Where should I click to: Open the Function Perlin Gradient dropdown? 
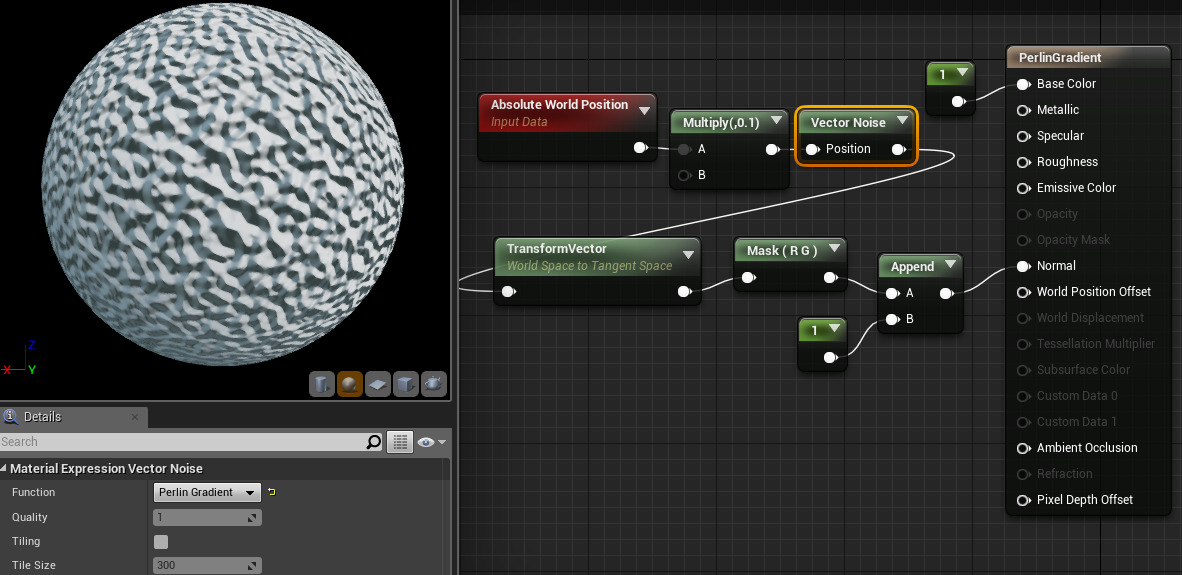coord(207,492)
